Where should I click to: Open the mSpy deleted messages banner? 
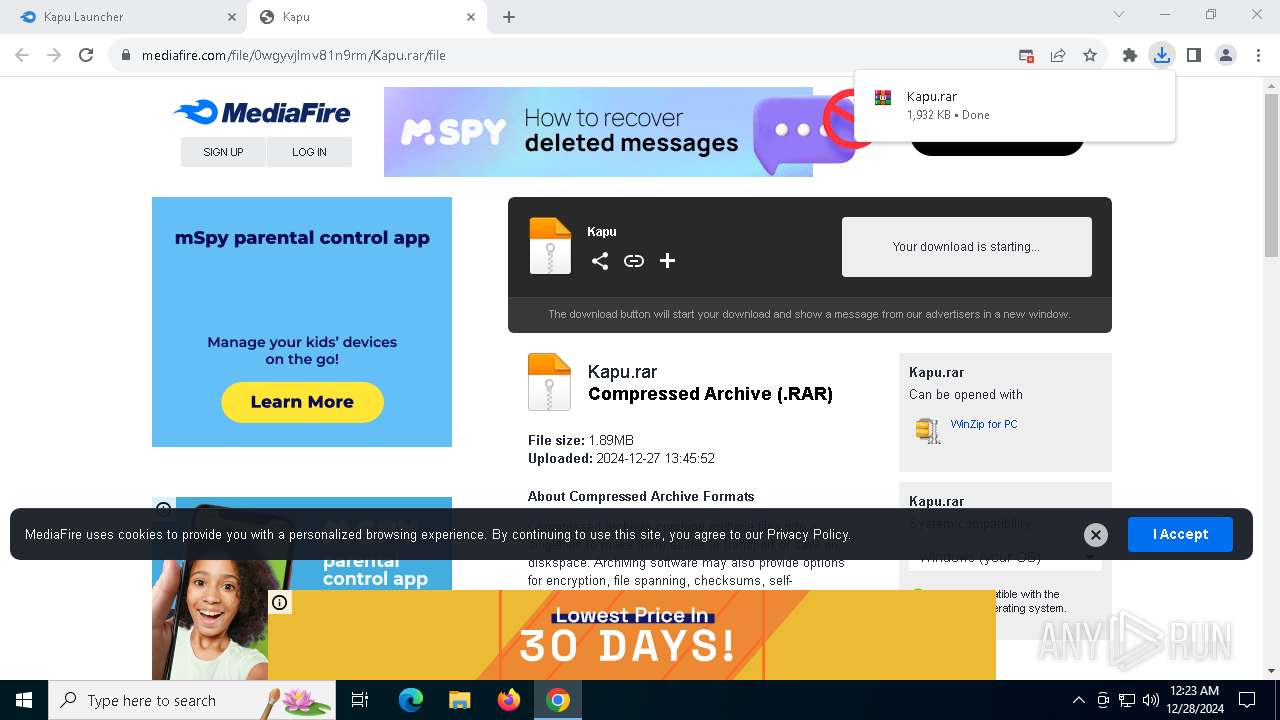click(598, 132)
